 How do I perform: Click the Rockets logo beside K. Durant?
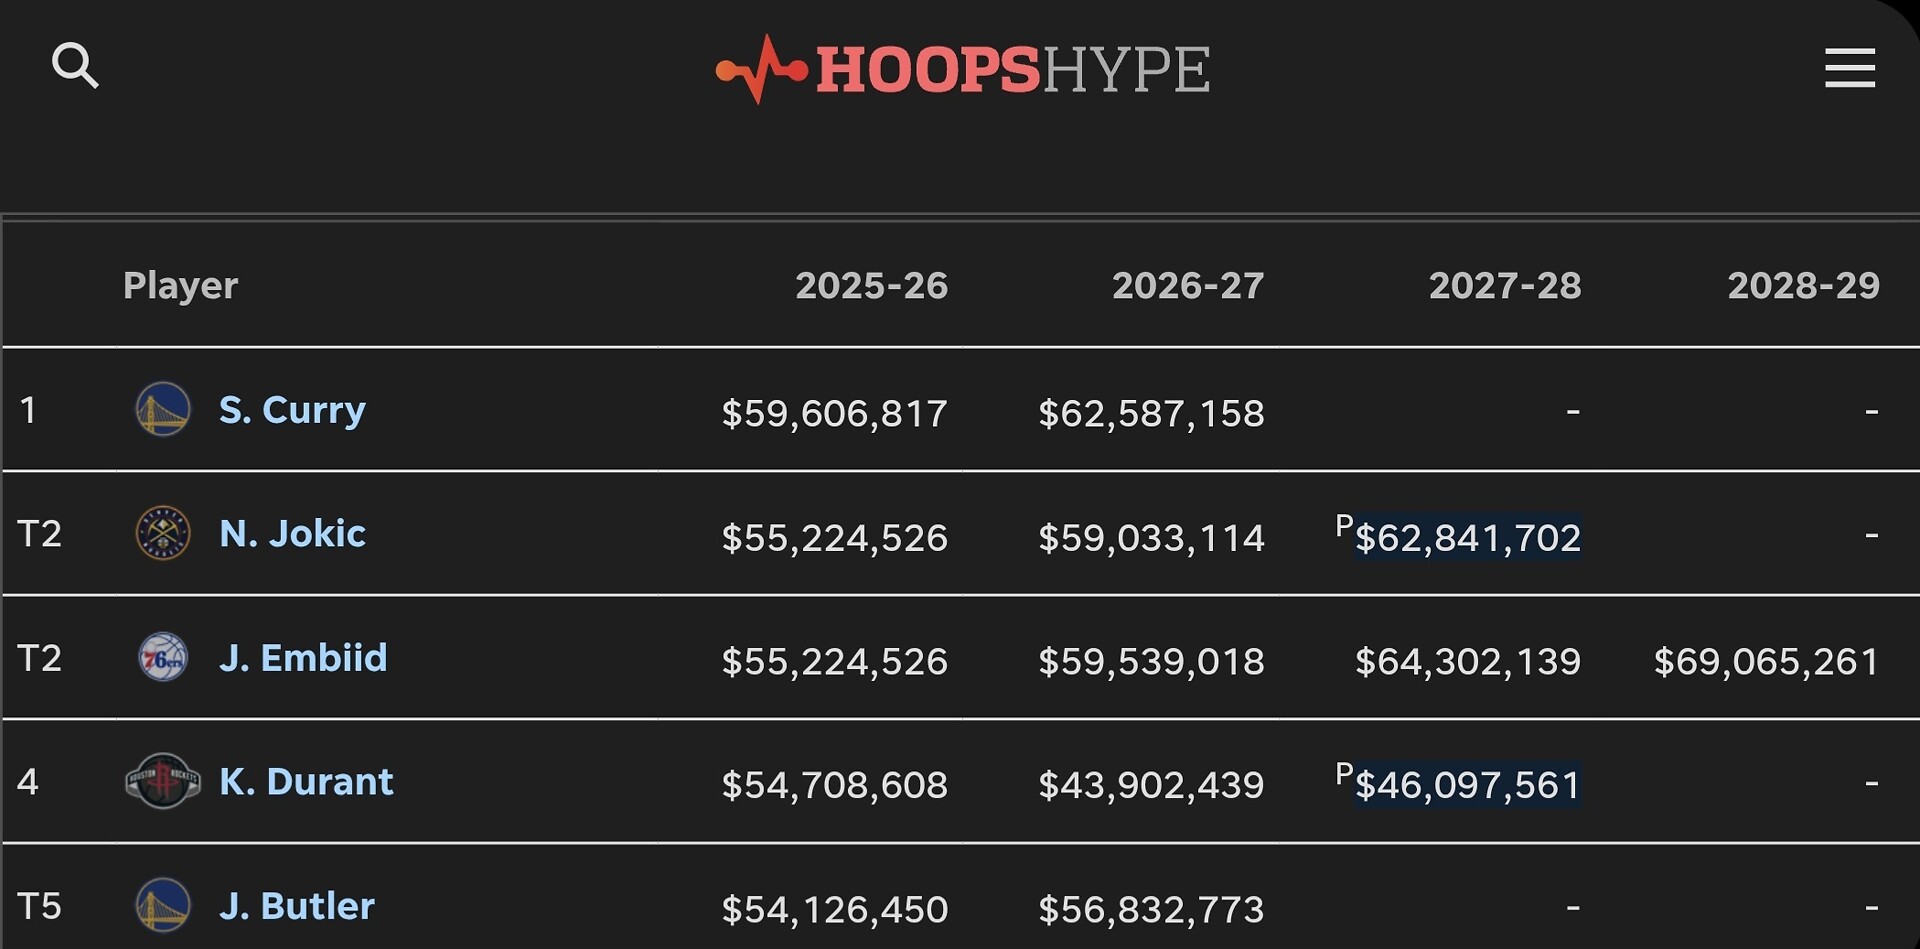(x=163, y=781)
